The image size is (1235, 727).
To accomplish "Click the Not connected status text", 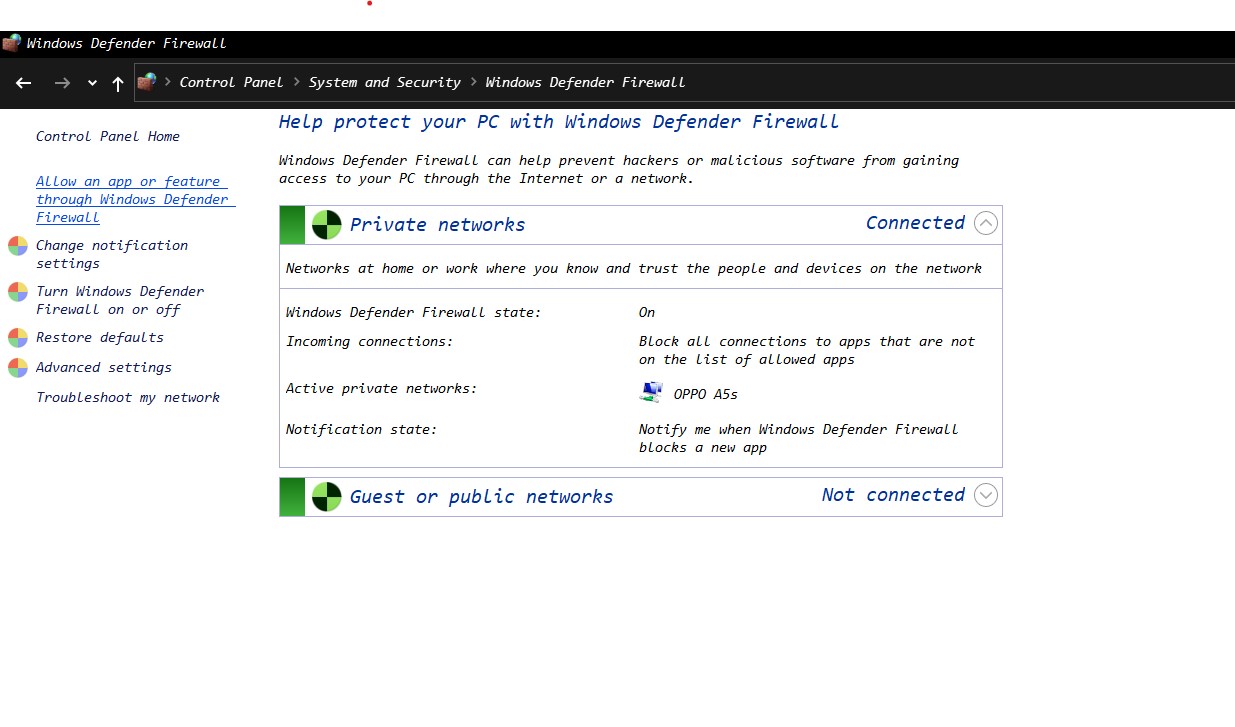I will click(x=893, y=495).
